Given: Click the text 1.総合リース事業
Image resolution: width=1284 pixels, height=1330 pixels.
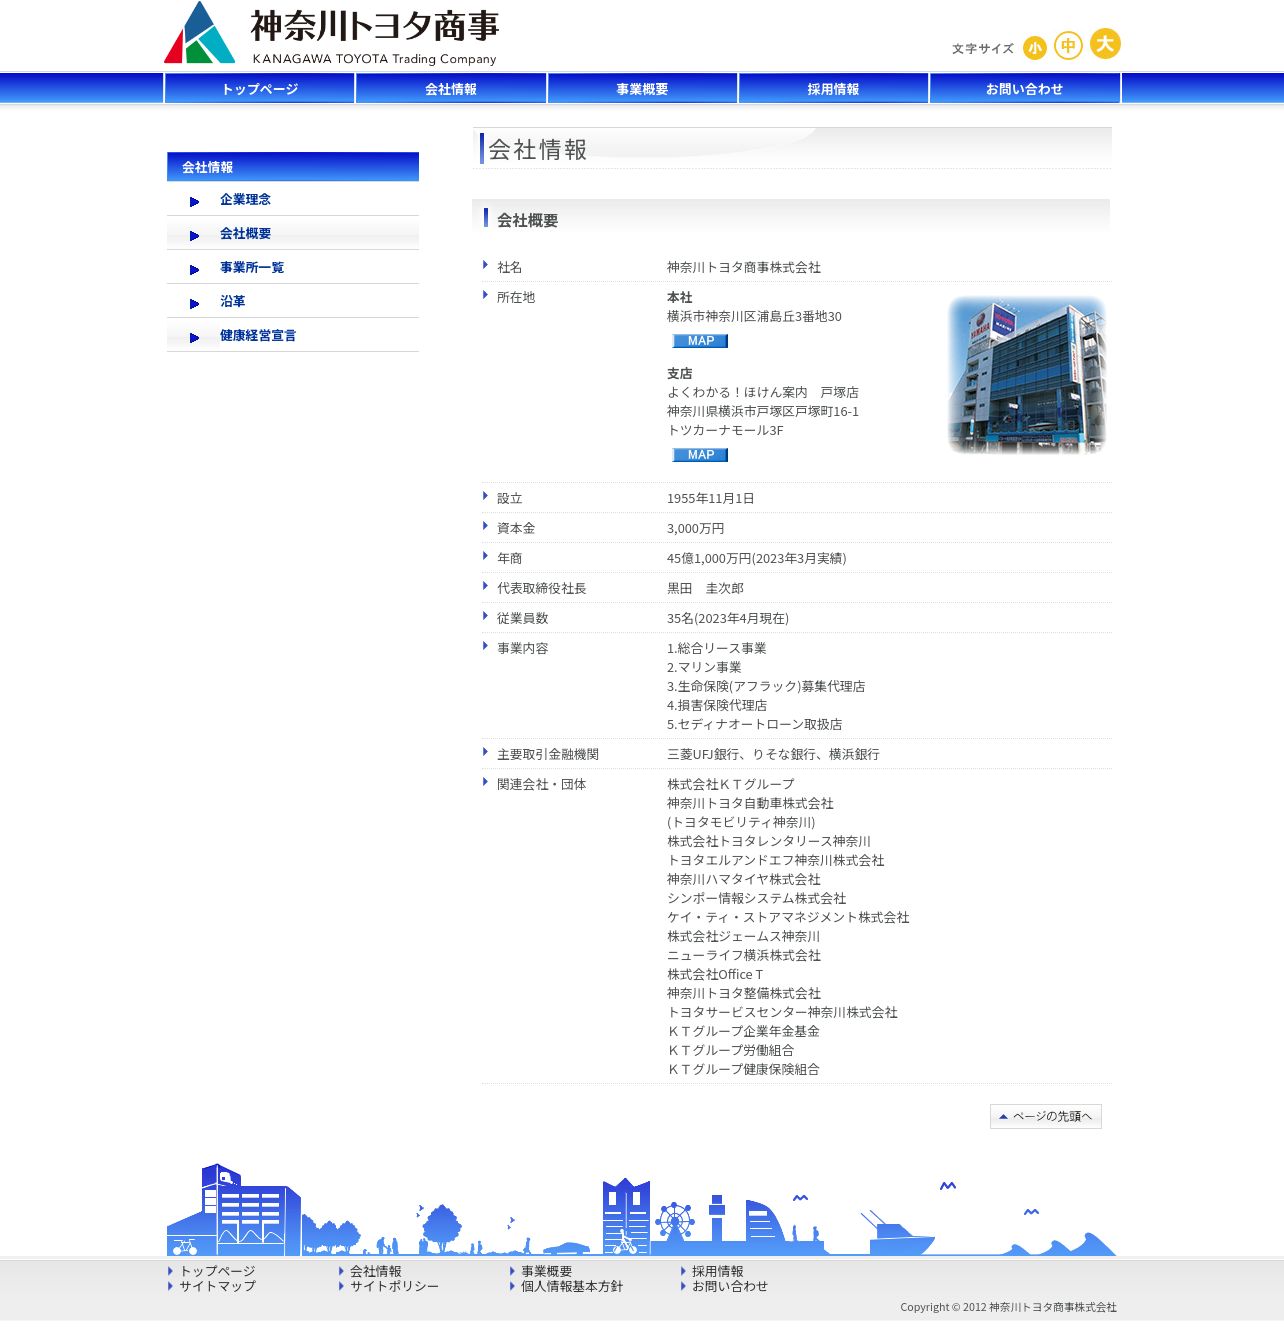Looking at the screenshot, I should pyautogui.click(x=717, y=649).
